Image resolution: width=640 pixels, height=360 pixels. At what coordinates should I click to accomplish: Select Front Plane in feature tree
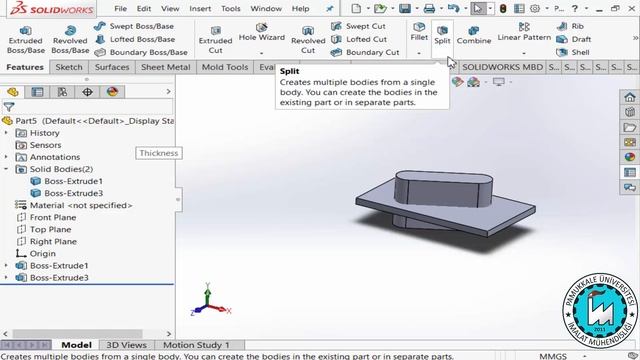[46, 218]
